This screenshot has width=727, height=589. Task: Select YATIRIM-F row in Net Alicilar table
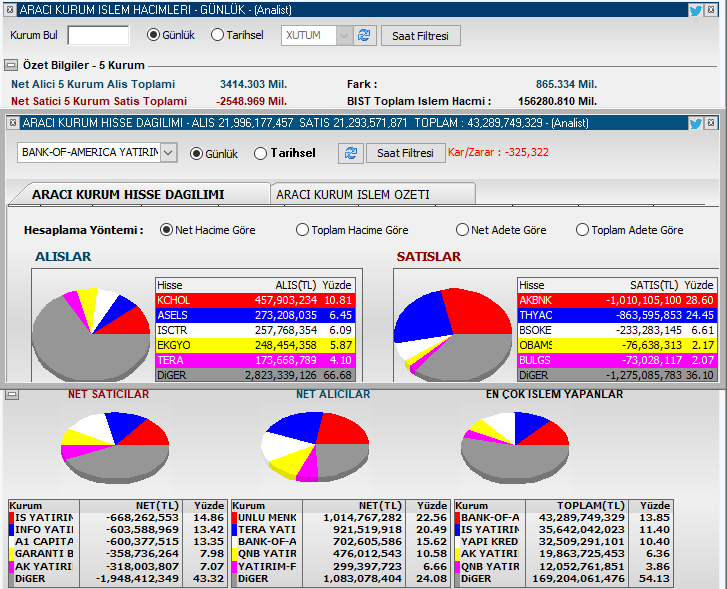point(340,566)
